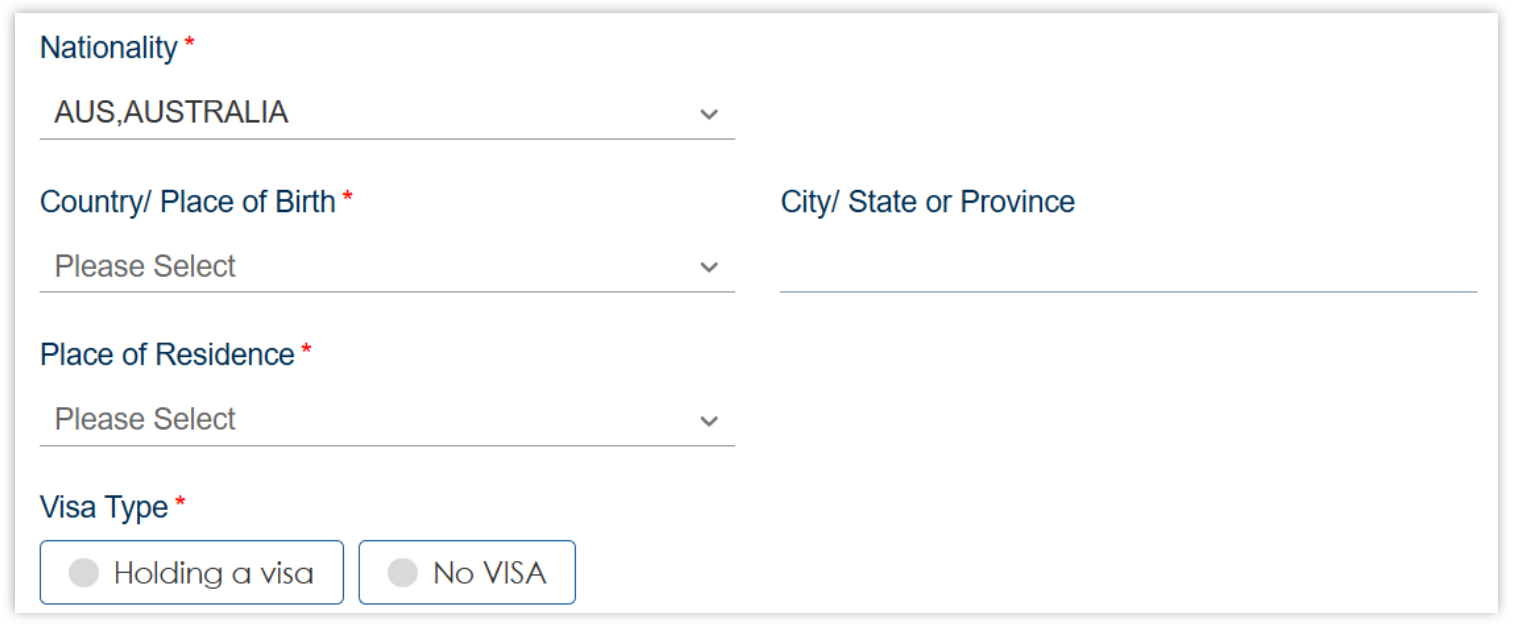Click Please Select under Country/Place of Birth

(145, 267)
